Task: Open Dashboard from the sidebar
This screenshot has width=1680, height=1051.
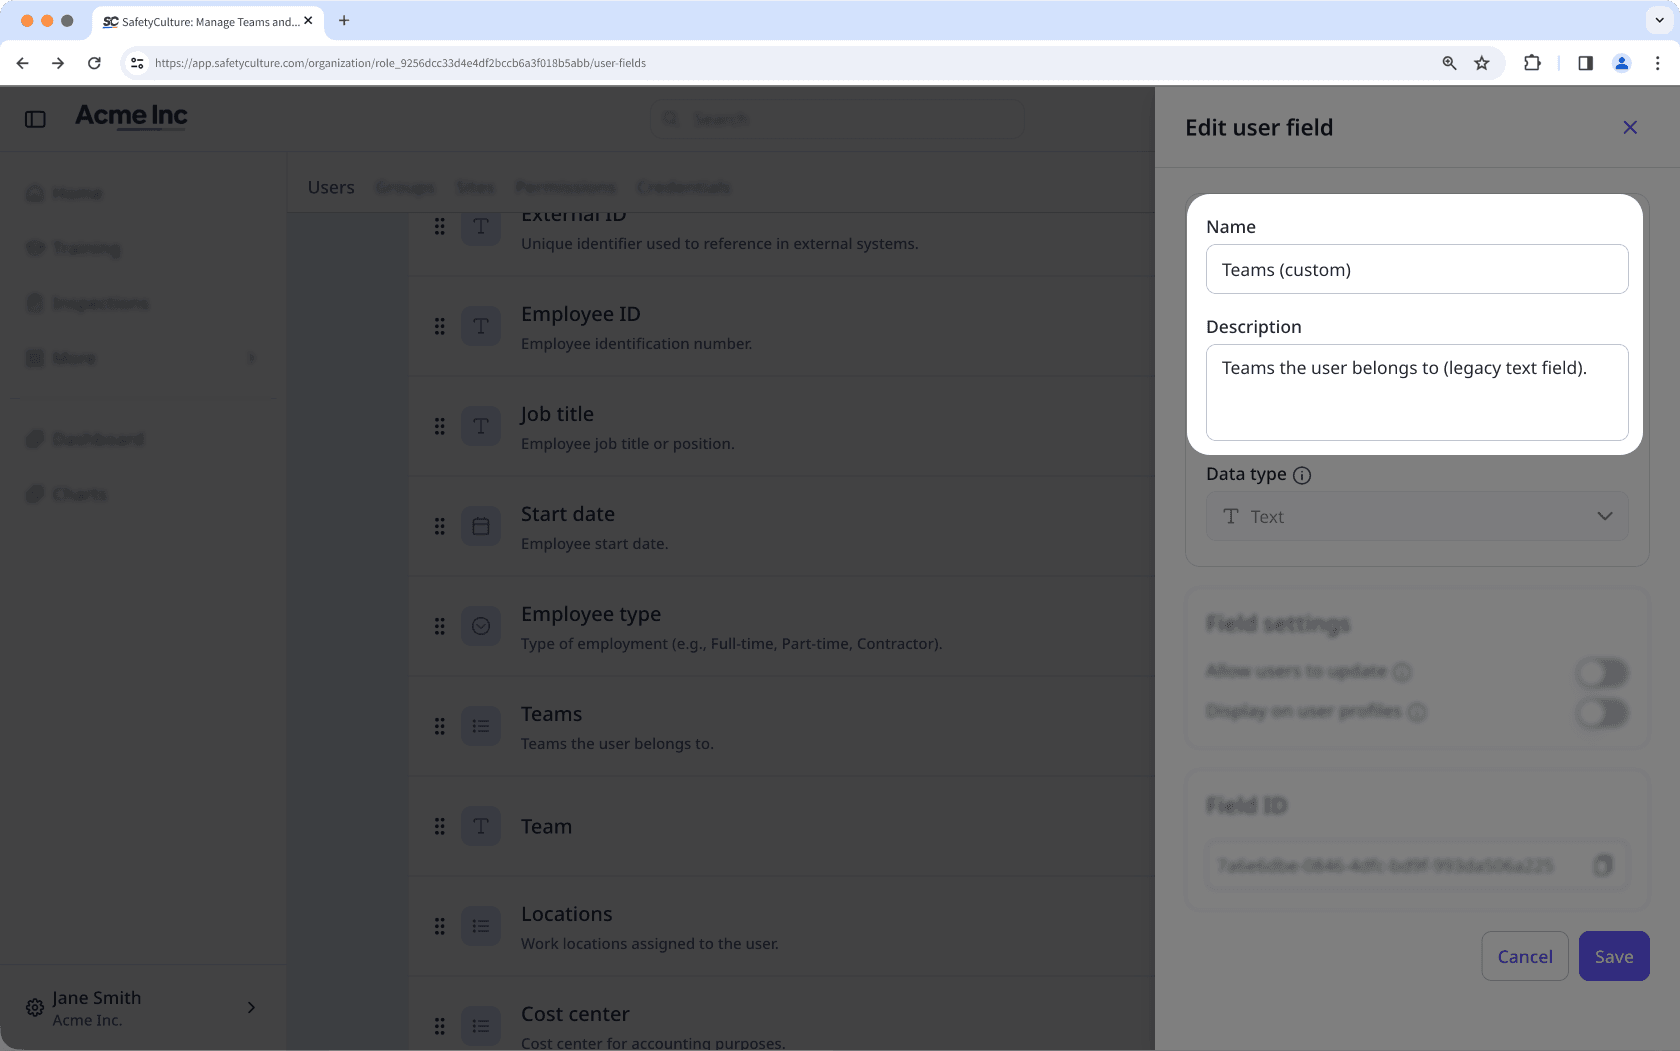Action: (x=96, y=439)
